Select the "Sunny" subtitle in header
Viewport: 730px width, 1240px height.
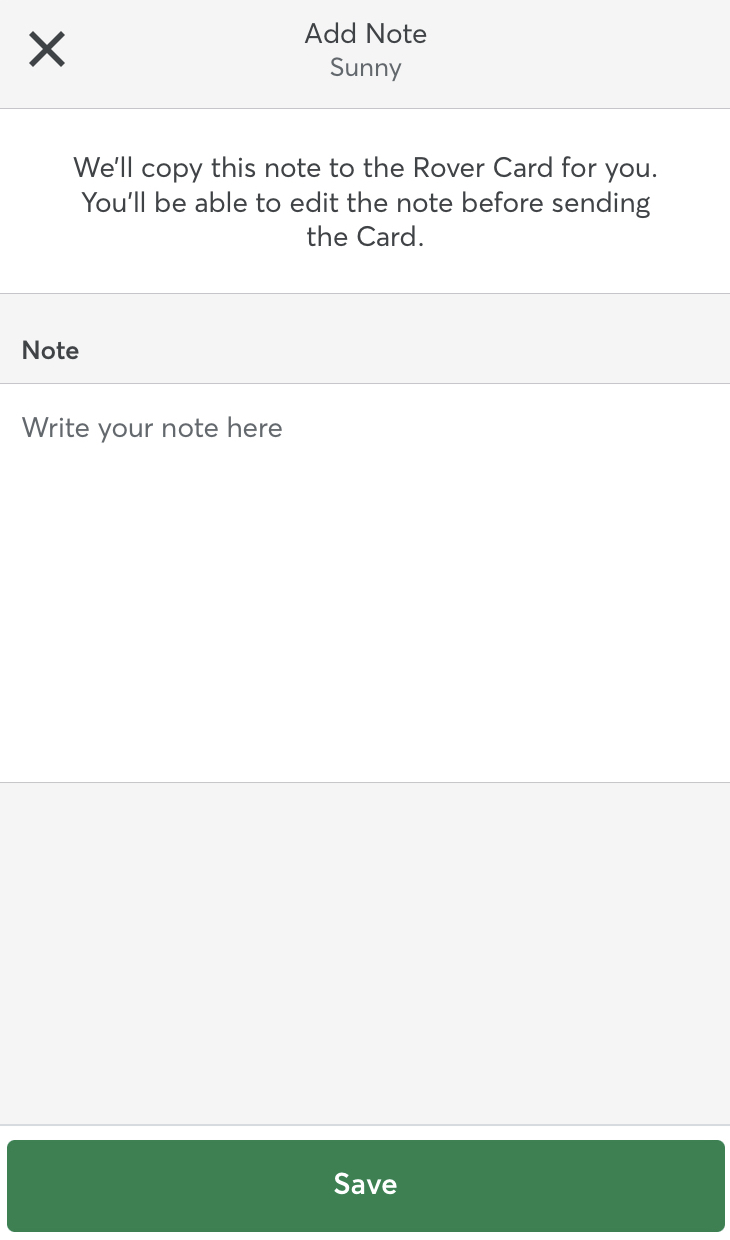pos(365,68)
